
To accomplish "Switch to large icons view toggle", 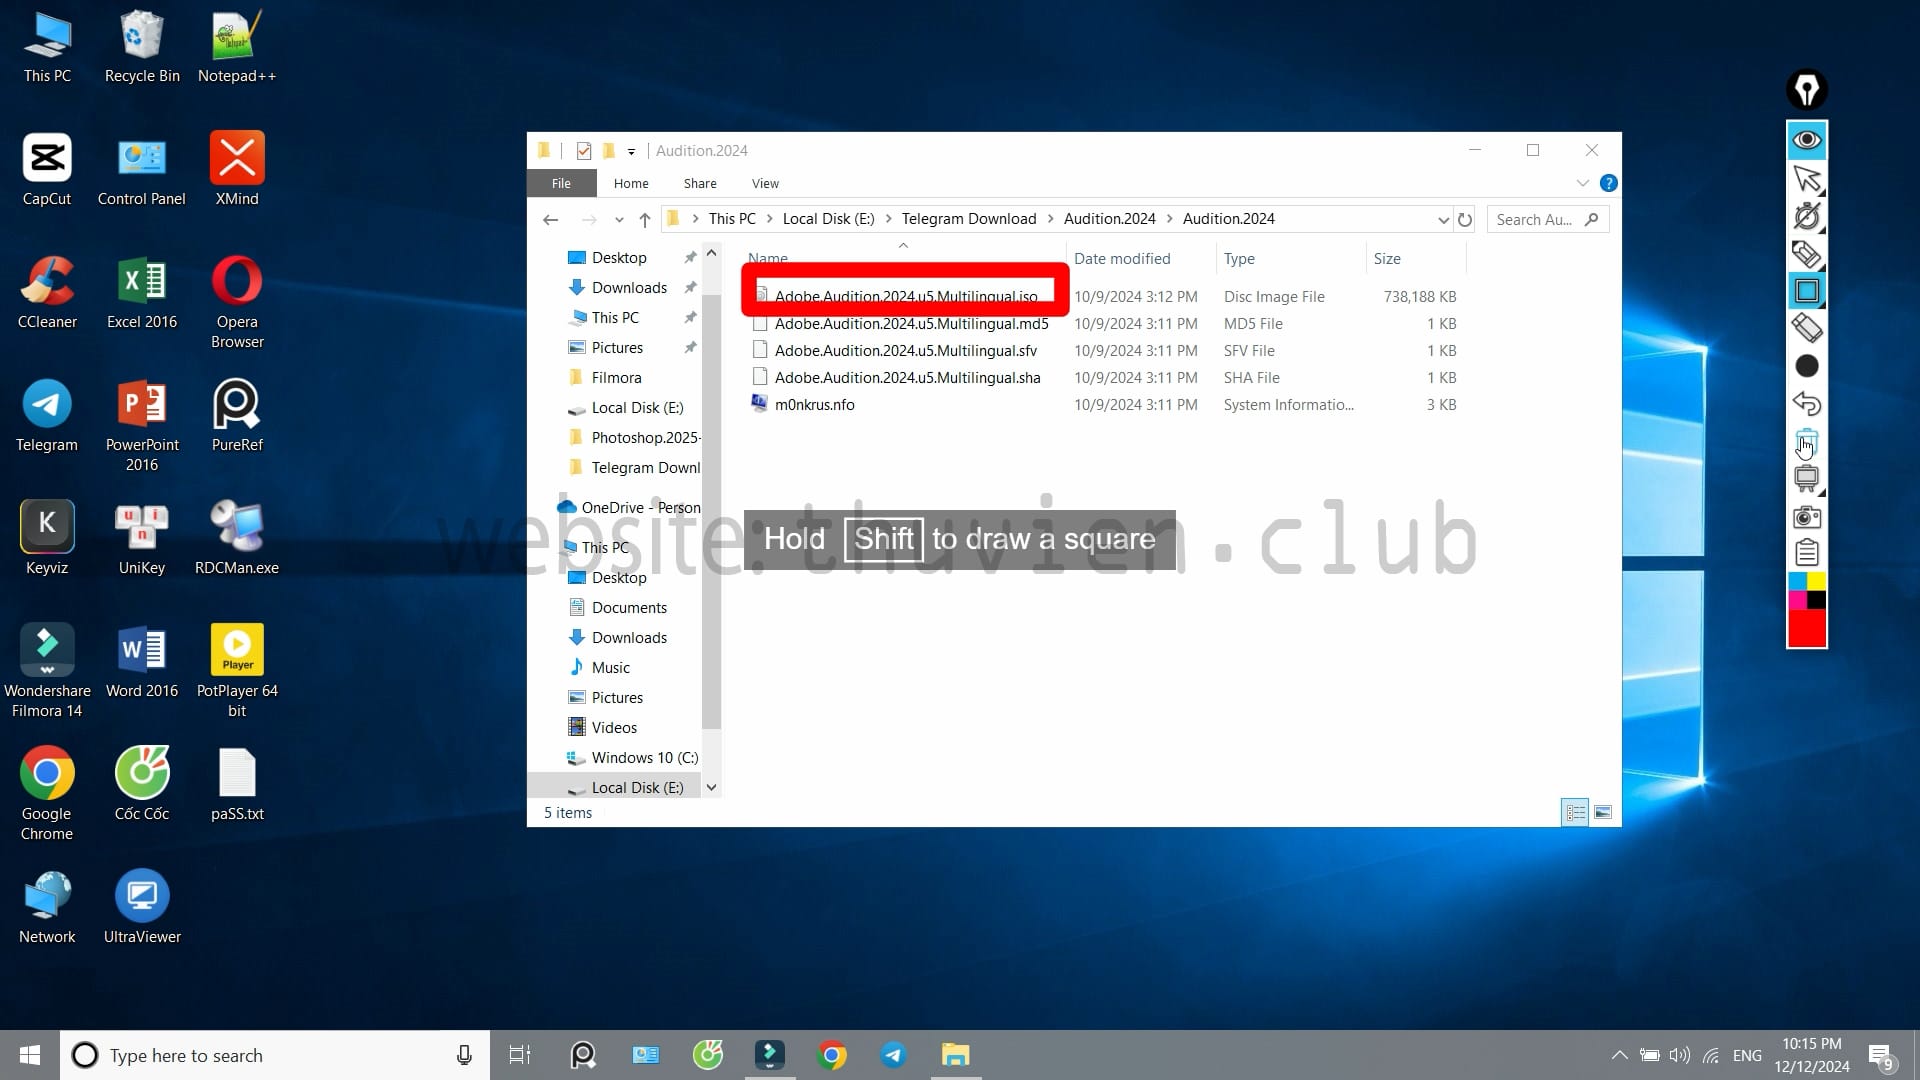I will pos(1602,813).
